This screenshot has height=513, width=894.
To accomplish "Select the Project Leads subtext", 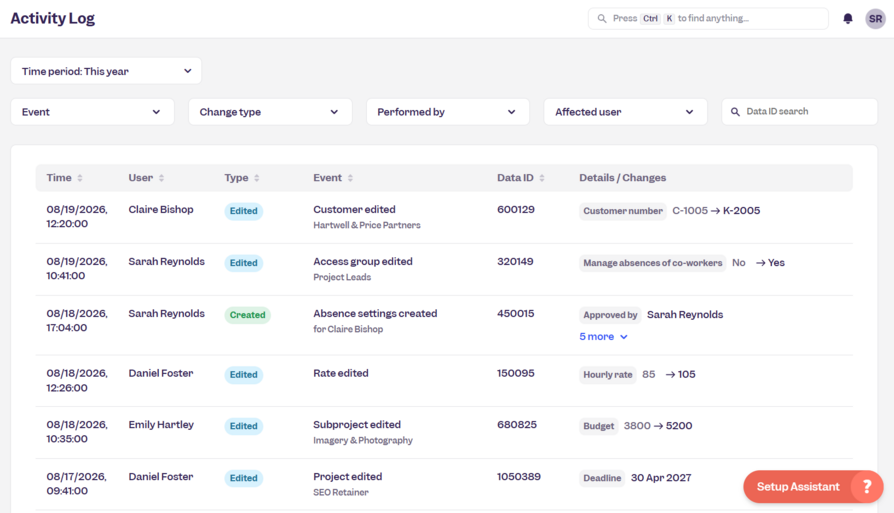I will pyautogui.click(x=342, y=277).
